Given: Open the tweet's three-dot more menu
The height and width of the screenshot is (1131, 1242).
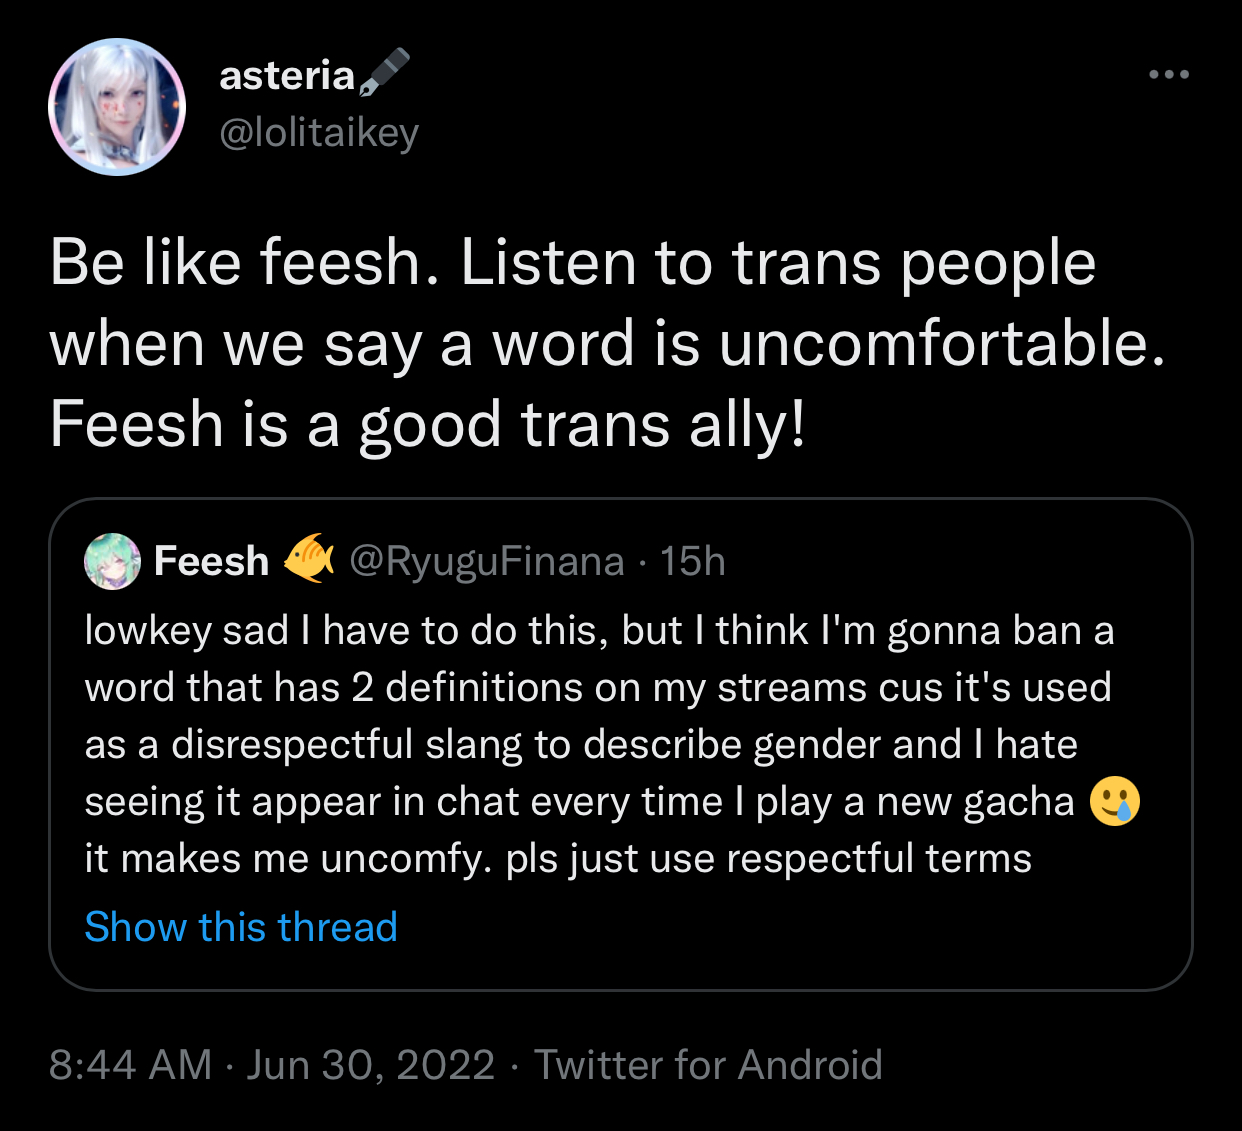Looking at the screenshot, I should pyautogui.click(x=1168, y=75).
